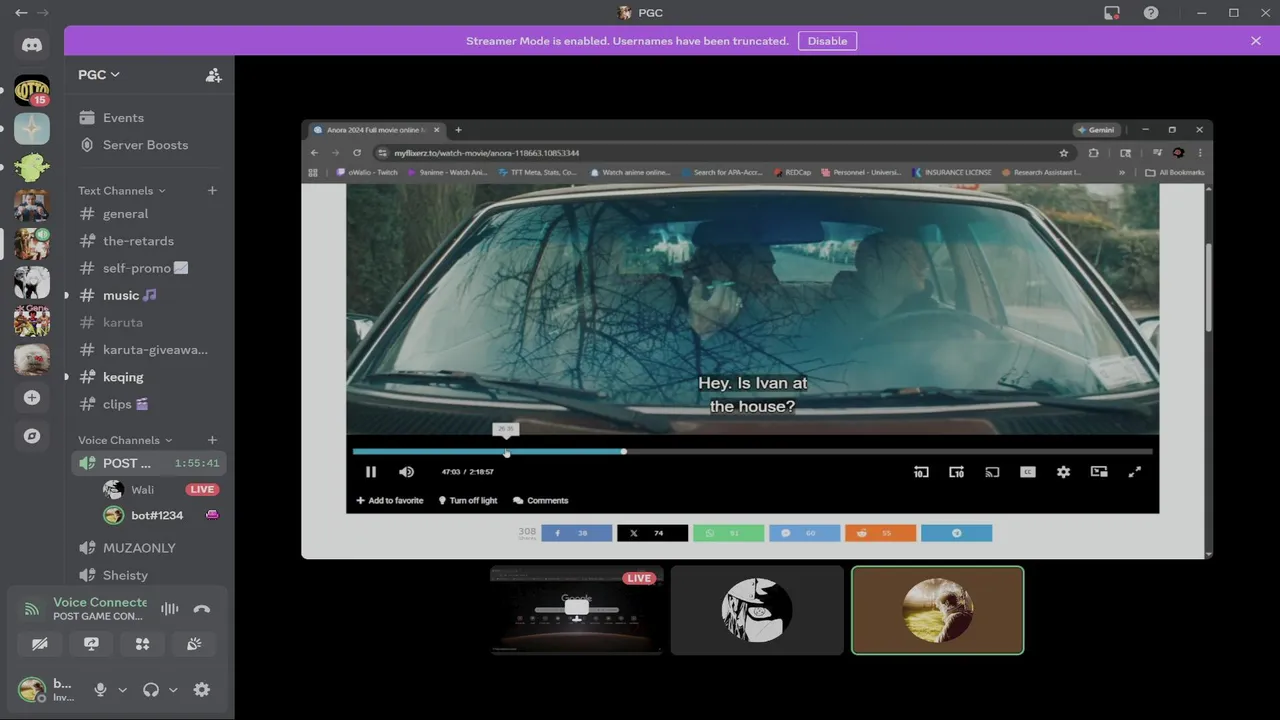
Task: Open video player settings gear
Action: 1063,472
